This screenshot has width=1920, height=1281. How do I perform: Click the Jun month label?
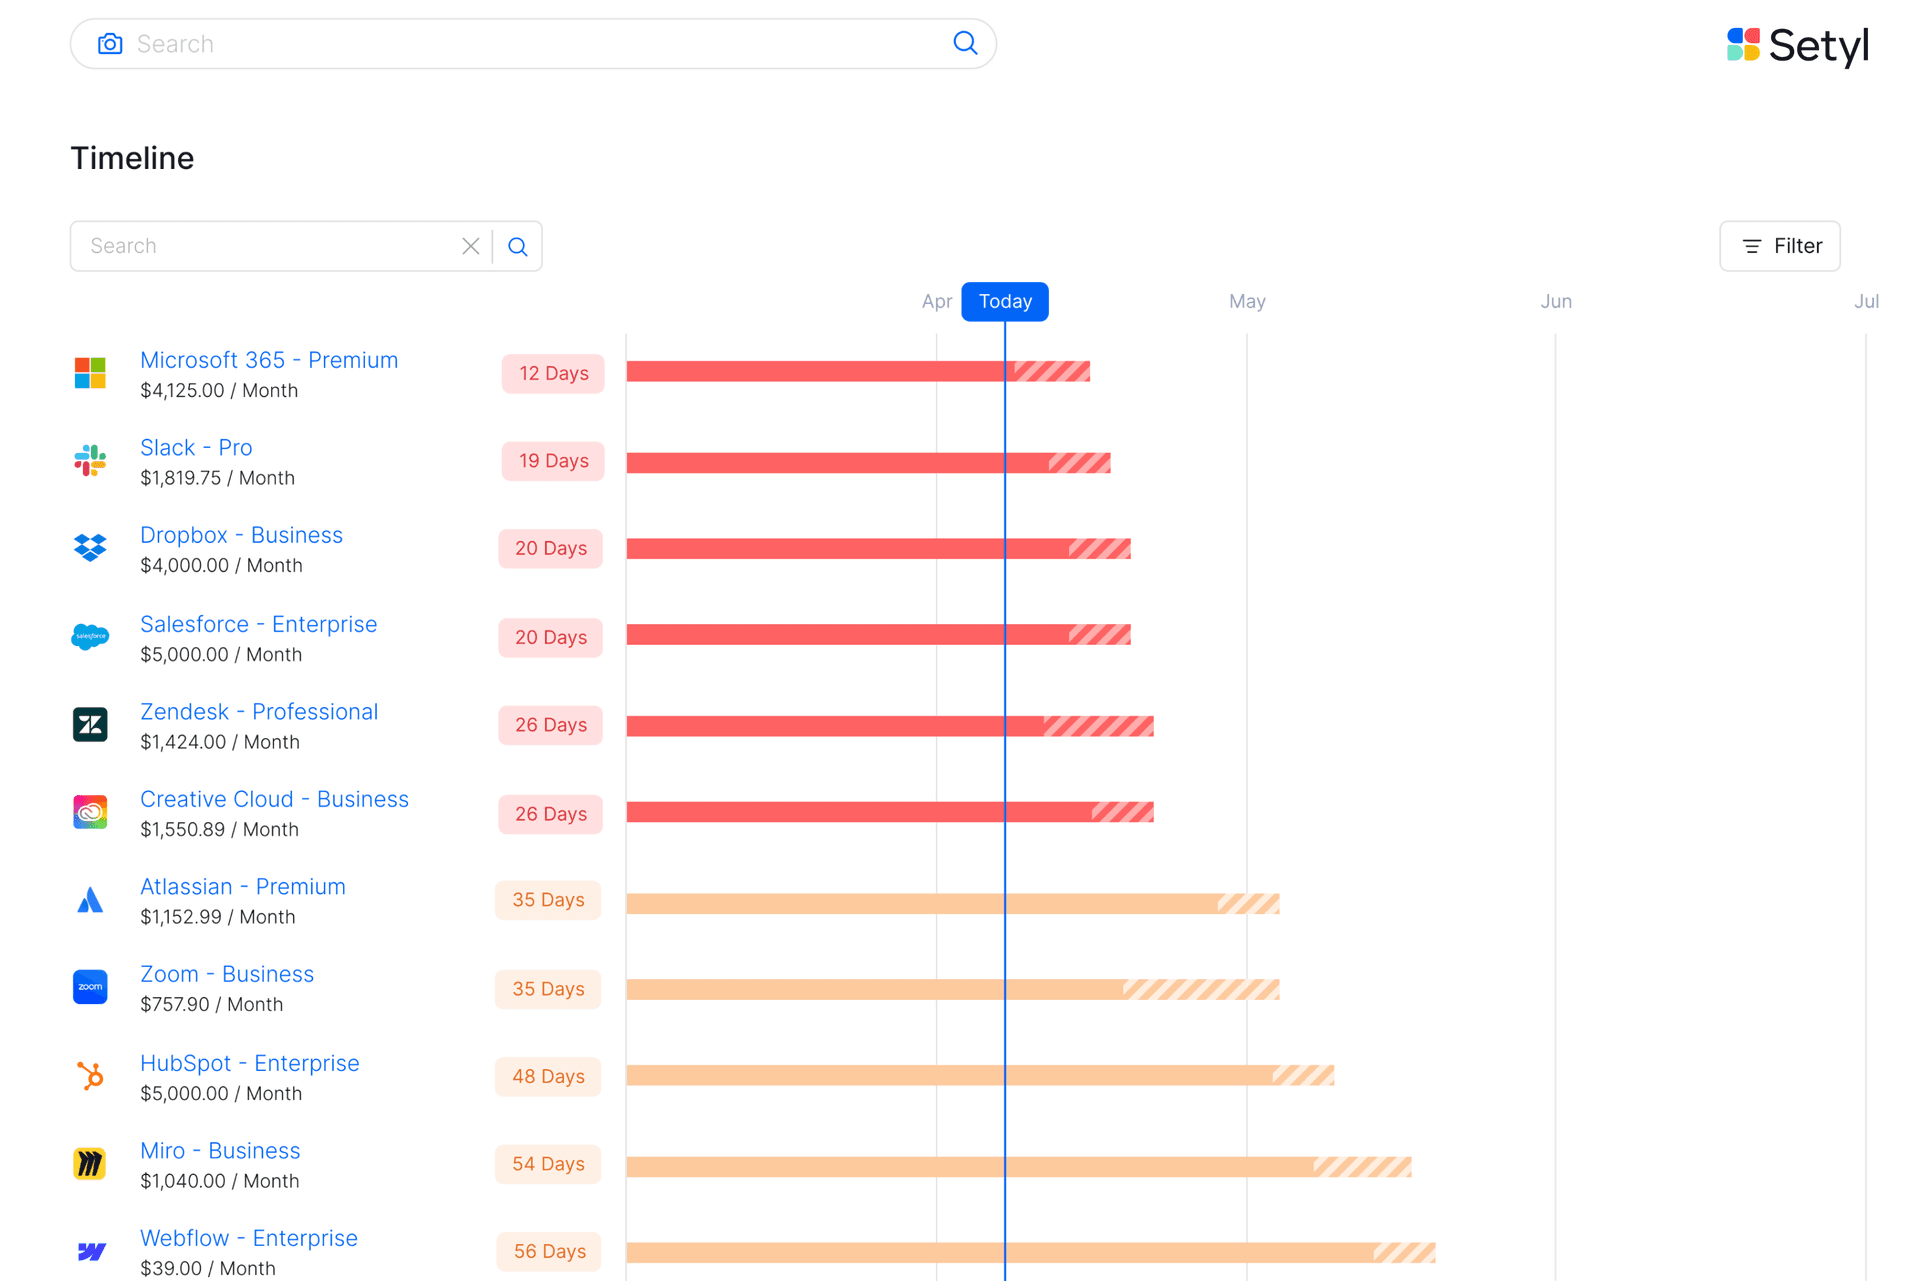point(1556,301)
